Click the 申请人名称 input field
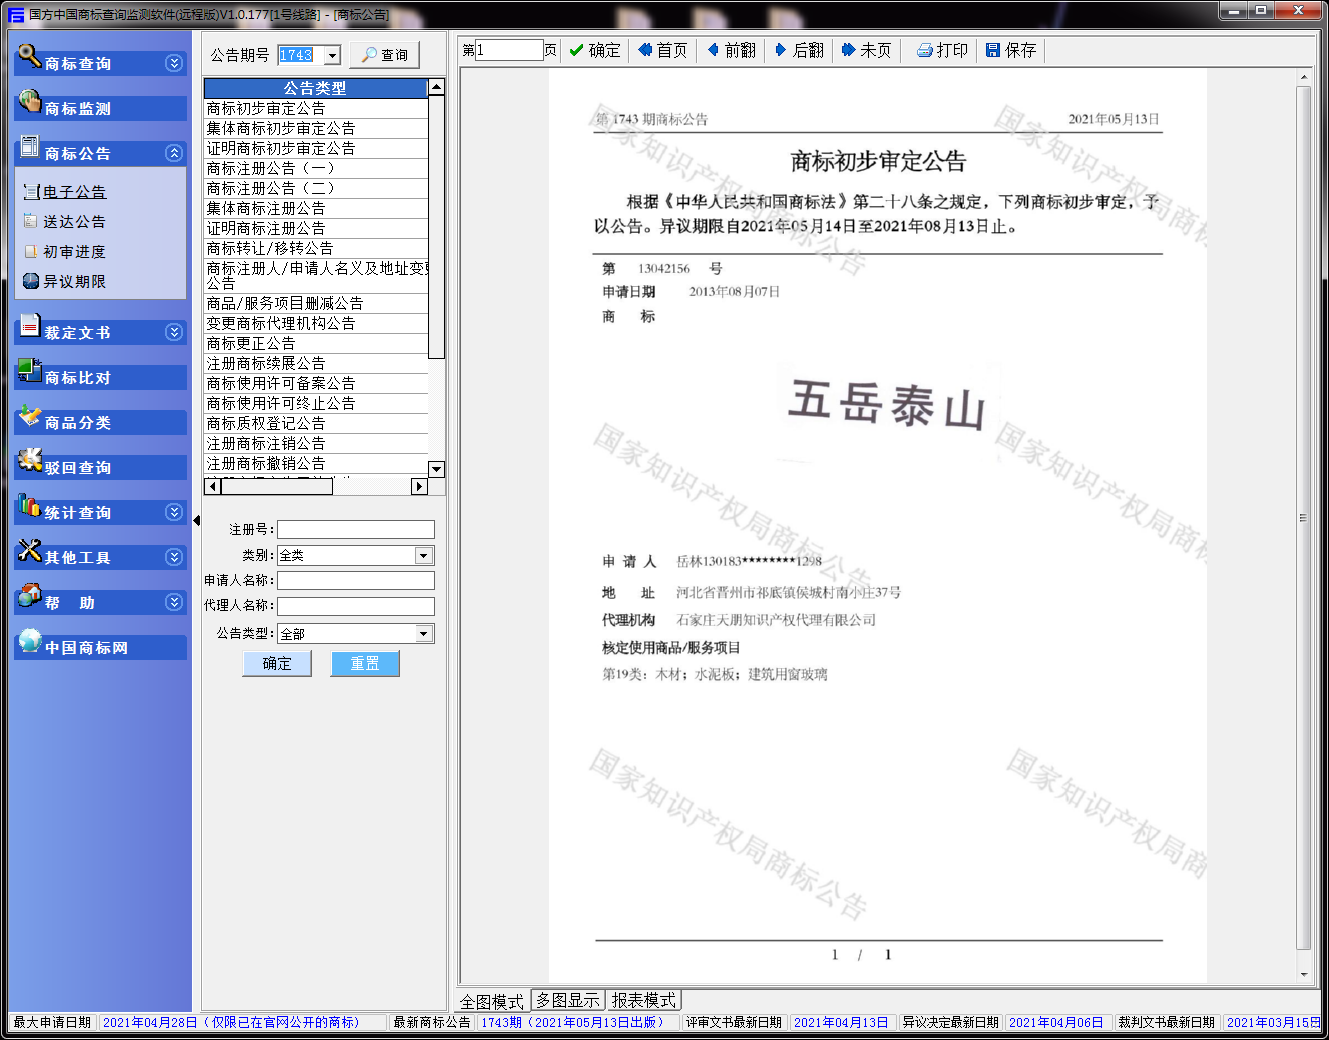The height and width of the screenshot is (1040, 1329). [355, 580]
